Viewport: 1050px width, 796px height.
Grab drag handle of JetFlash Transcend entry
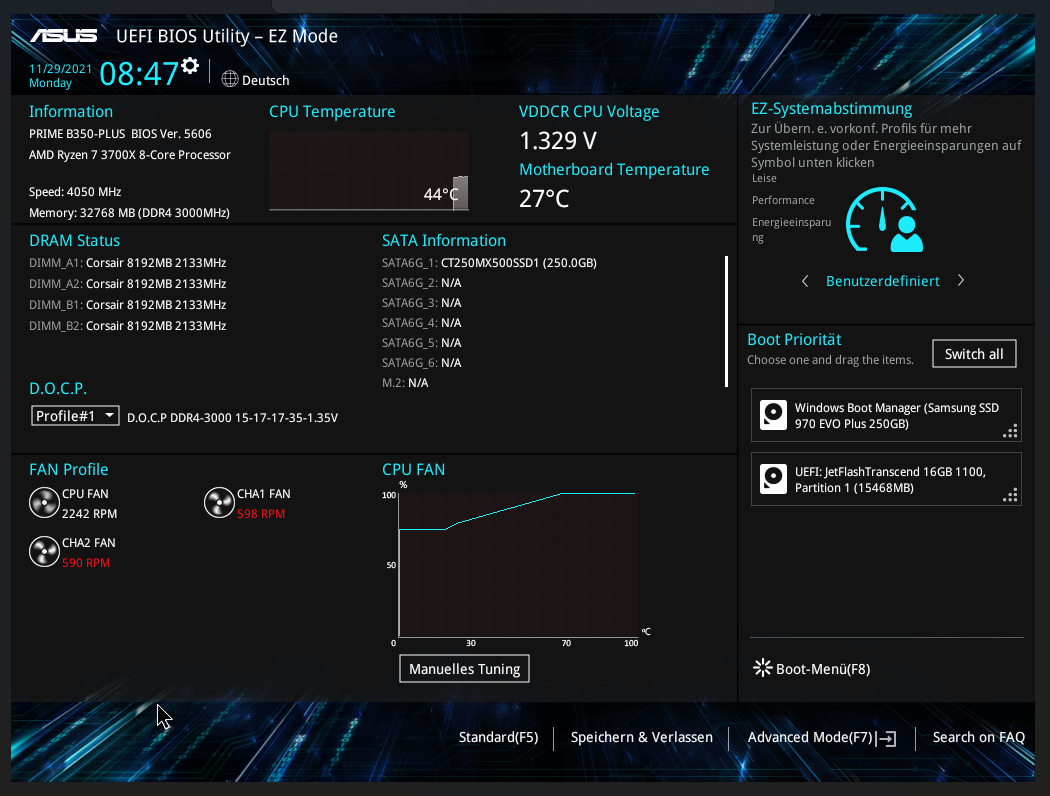click(x=1010, y=495)
